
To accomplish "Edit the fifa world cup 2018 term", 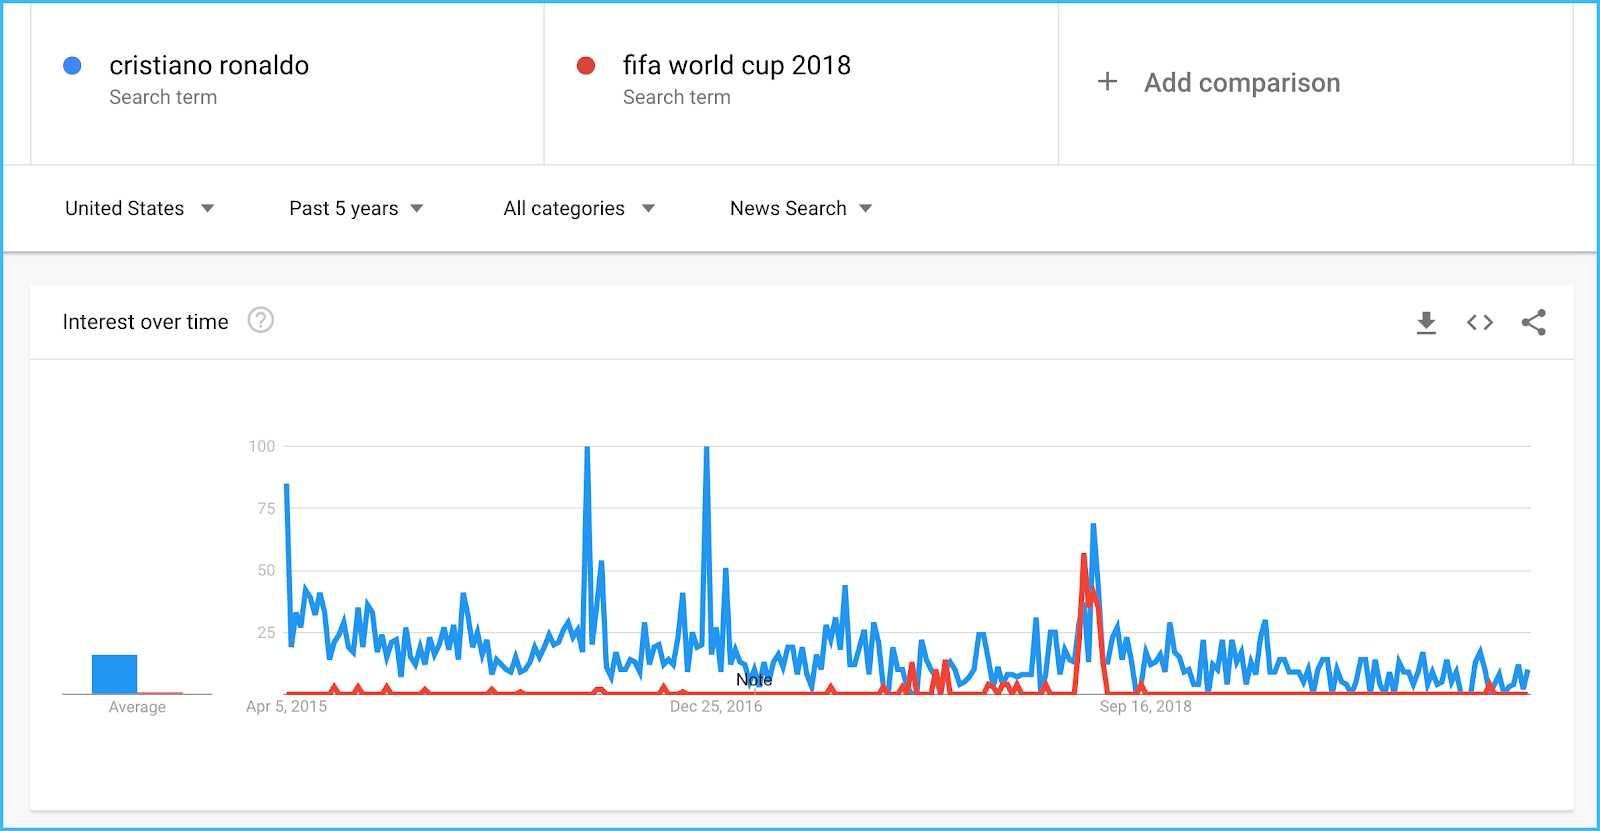I will (736, 66).
